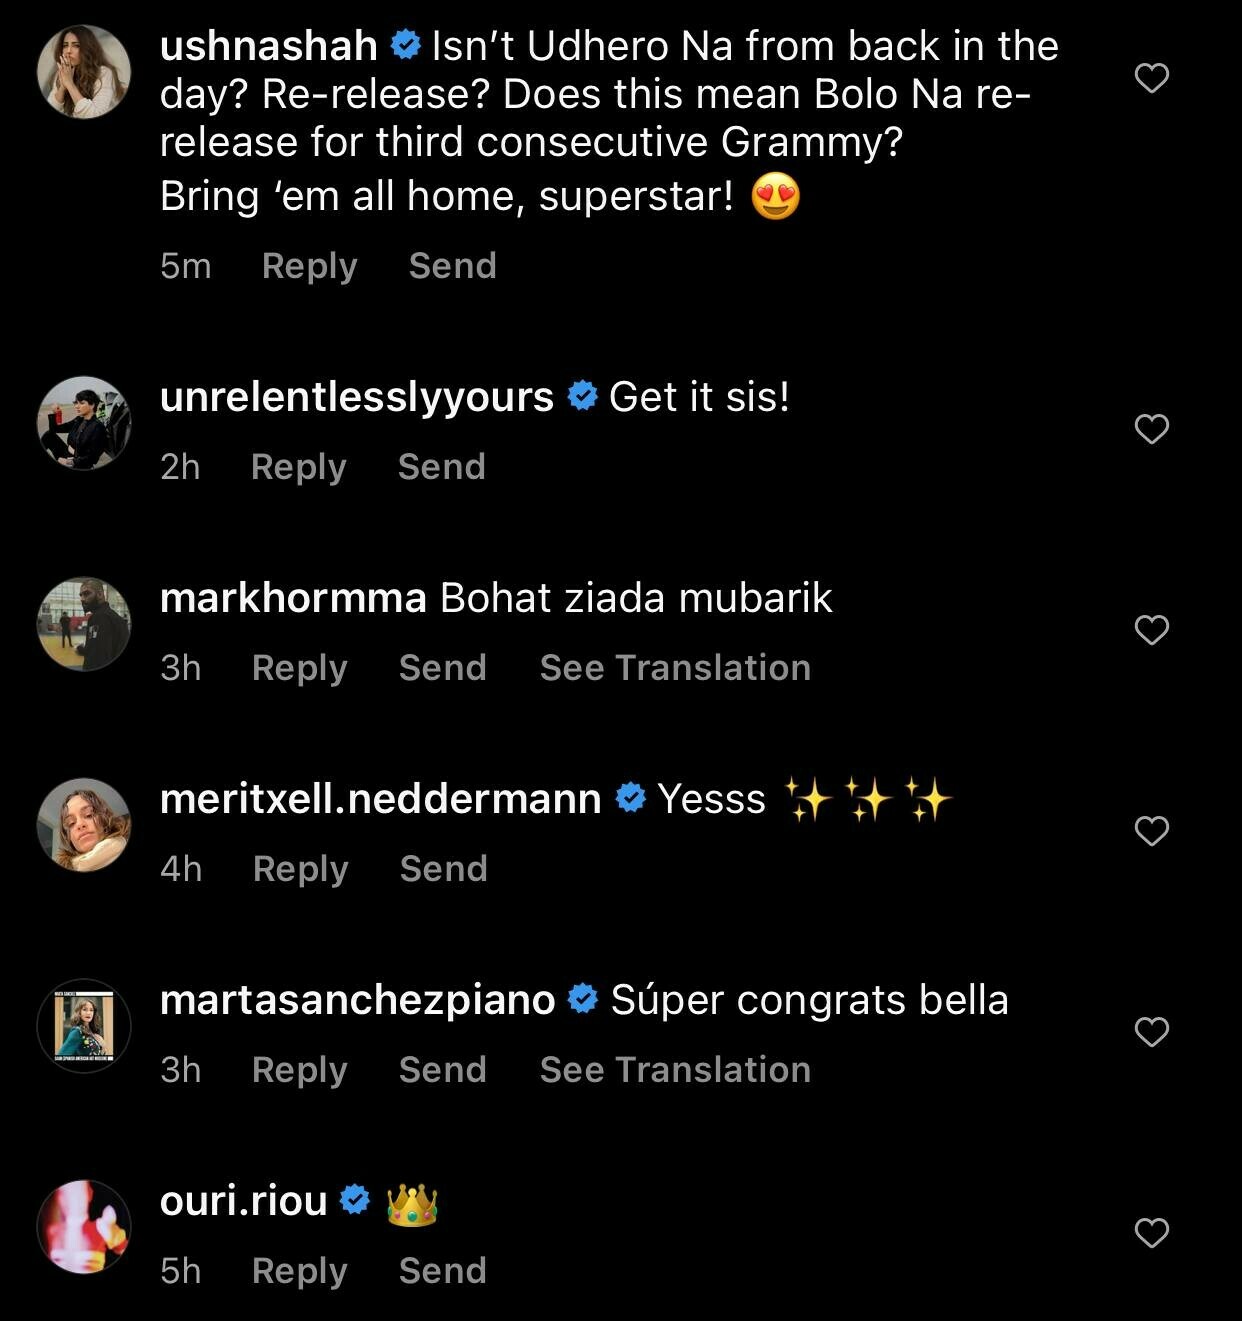The image size is (1242, 1321).
Task: Heart martasanchezpiano's congrats comment
Action: tap(1152, 1032)
